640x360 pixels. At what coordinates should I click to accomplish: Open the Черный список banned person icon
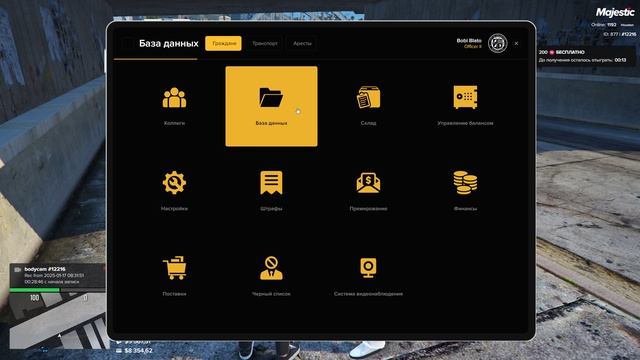(x=271, y=268)
